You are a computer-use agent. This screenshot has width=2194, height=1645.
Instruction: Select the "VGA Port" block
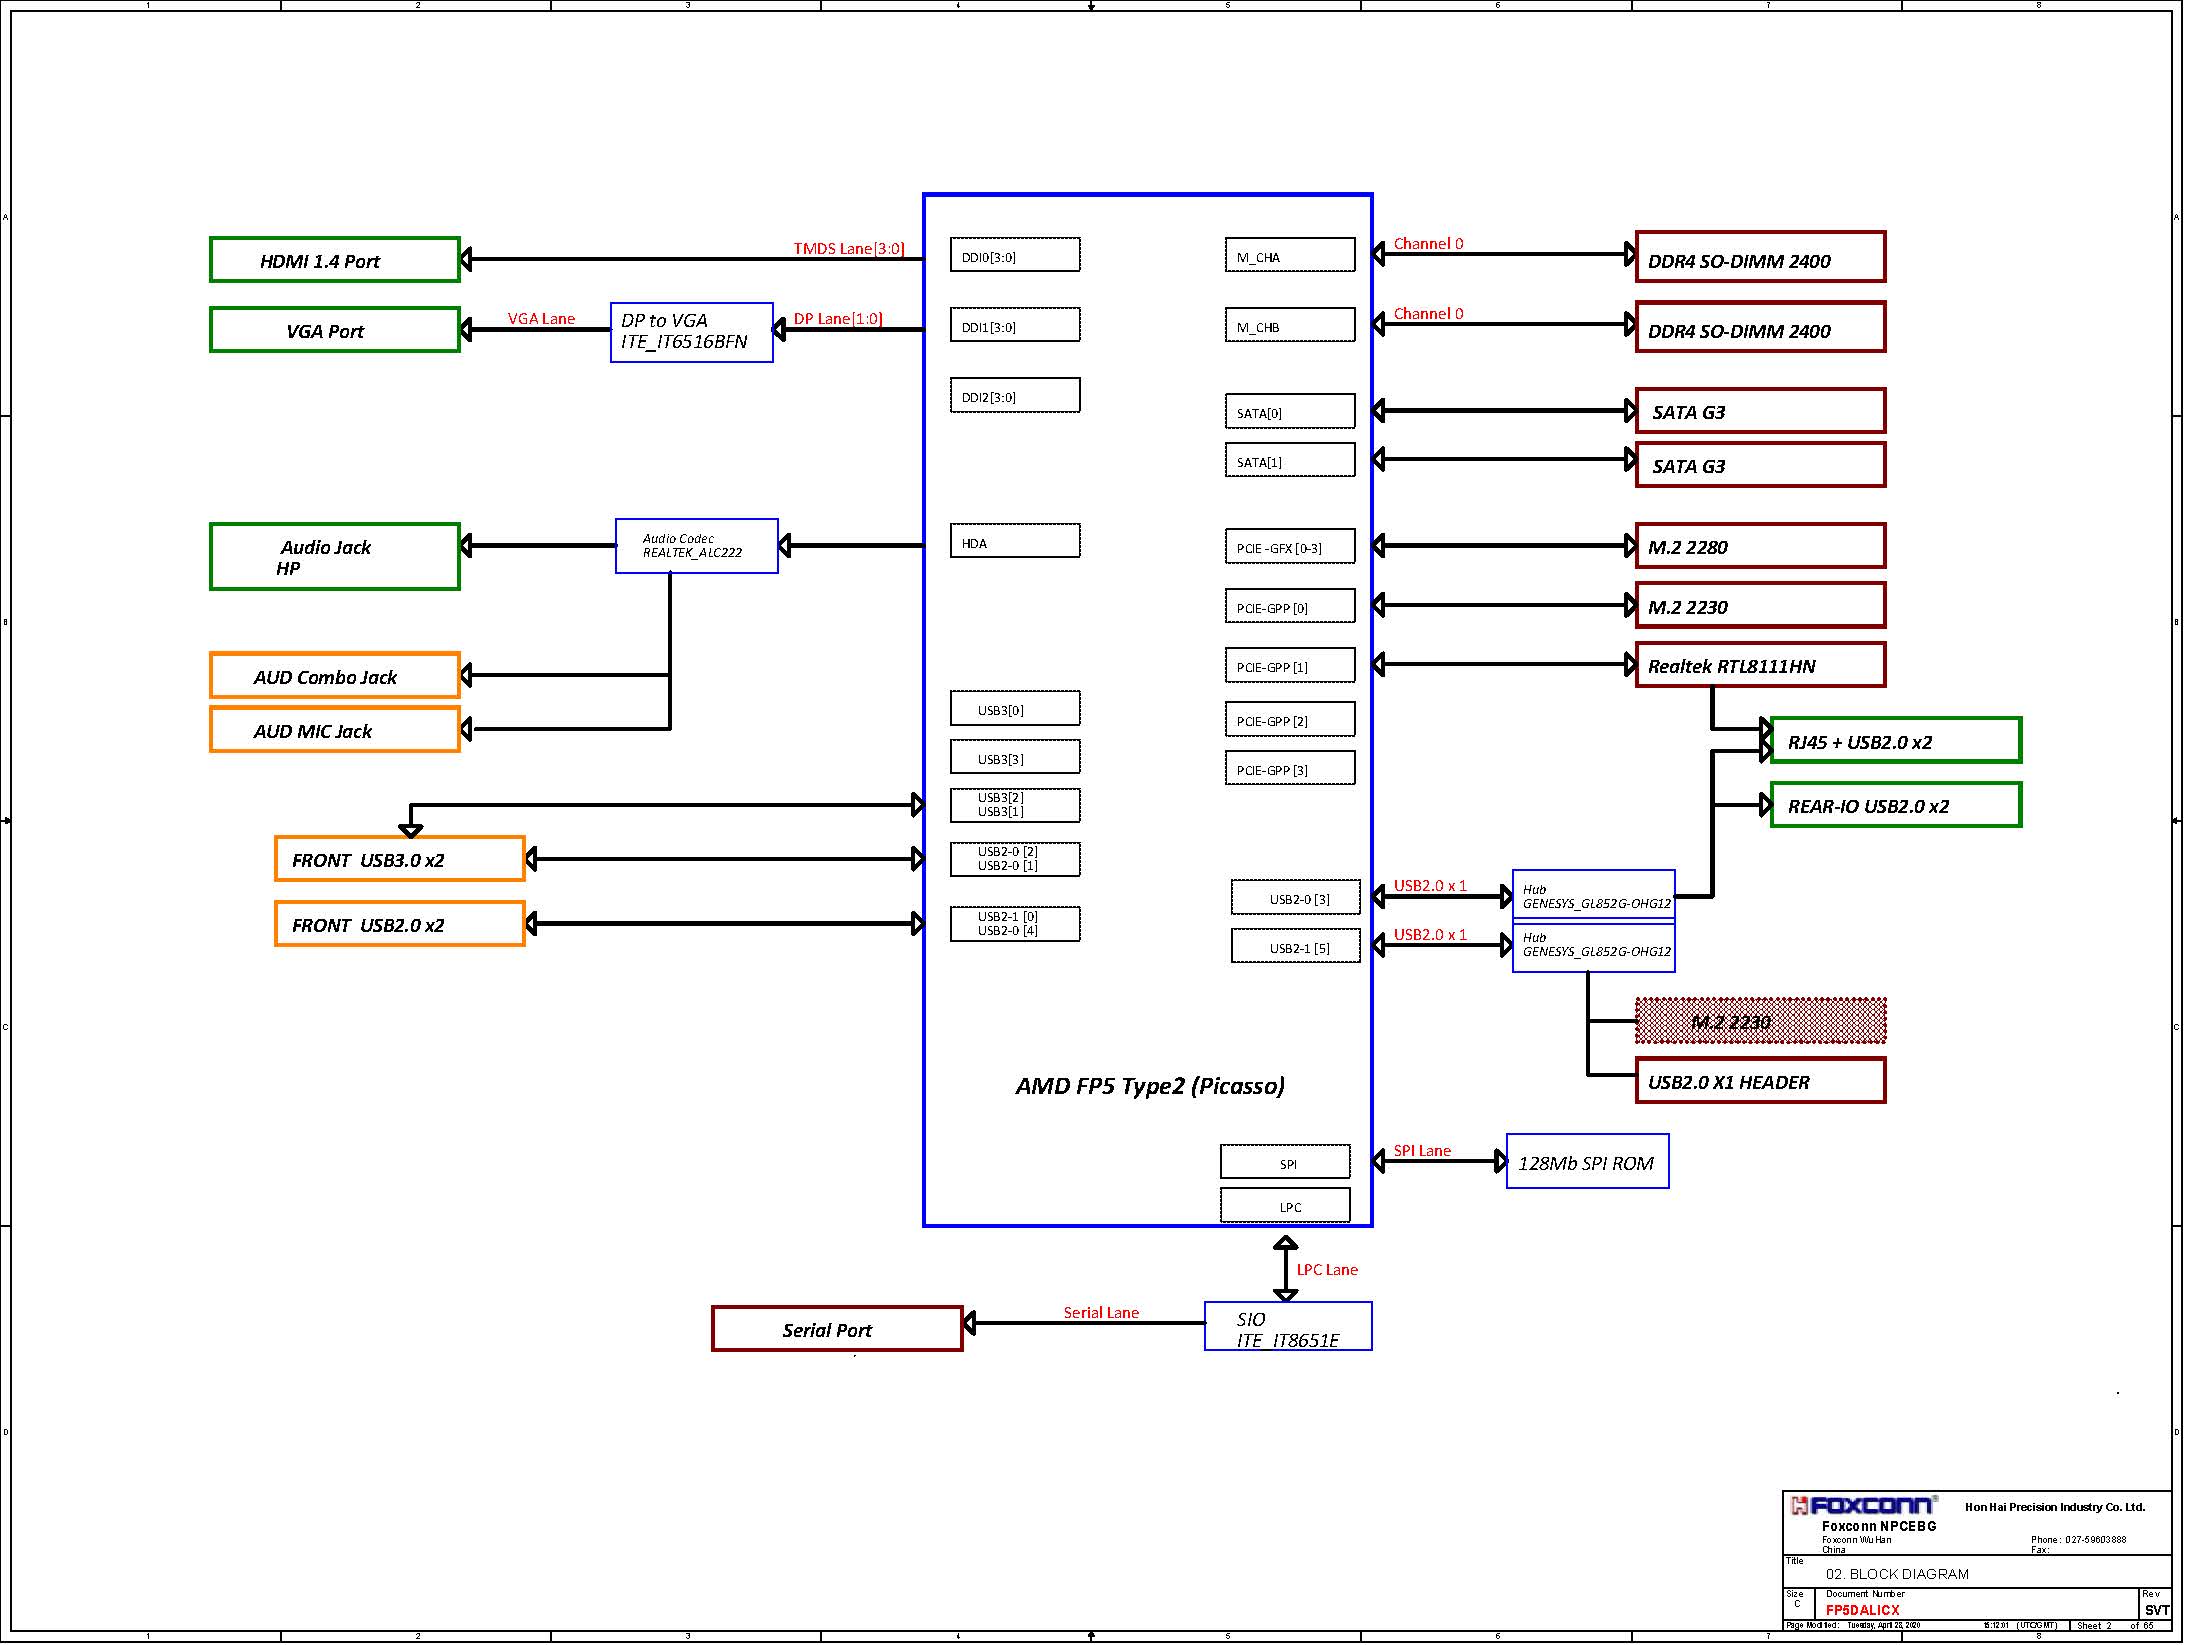335,330
